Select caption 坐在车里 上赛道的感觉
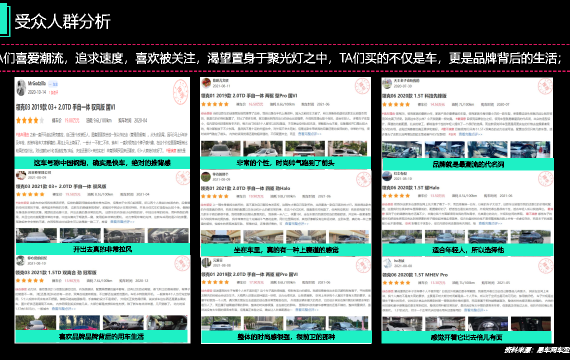Screen dimensions: 570x360 tap(286, 250)
